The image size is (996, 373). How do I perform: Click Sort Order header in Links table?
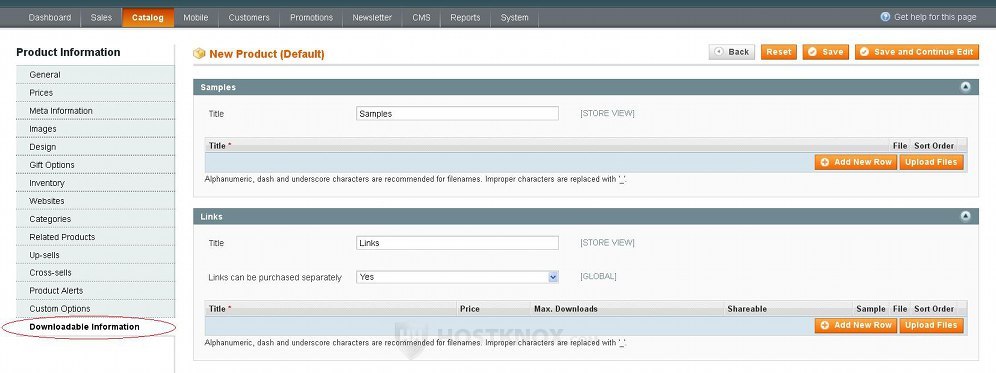click(x=934, y=309)
